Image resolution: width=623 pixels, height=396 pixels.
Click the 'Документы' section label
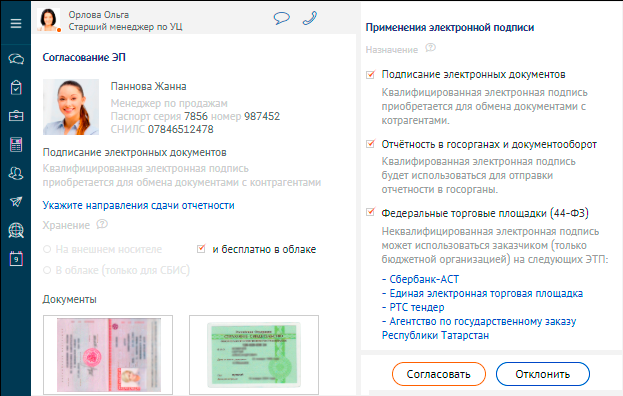(x=70, y=299)
